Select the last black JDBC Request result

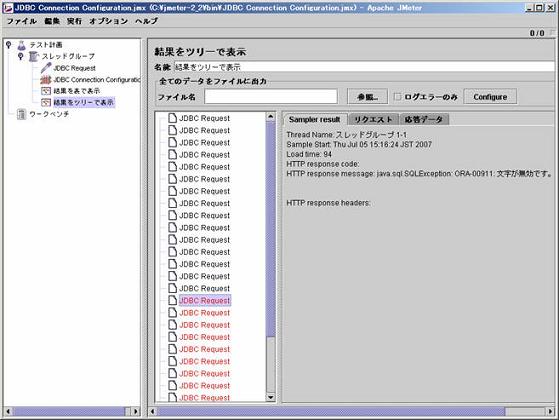click(x=205, y=288)
